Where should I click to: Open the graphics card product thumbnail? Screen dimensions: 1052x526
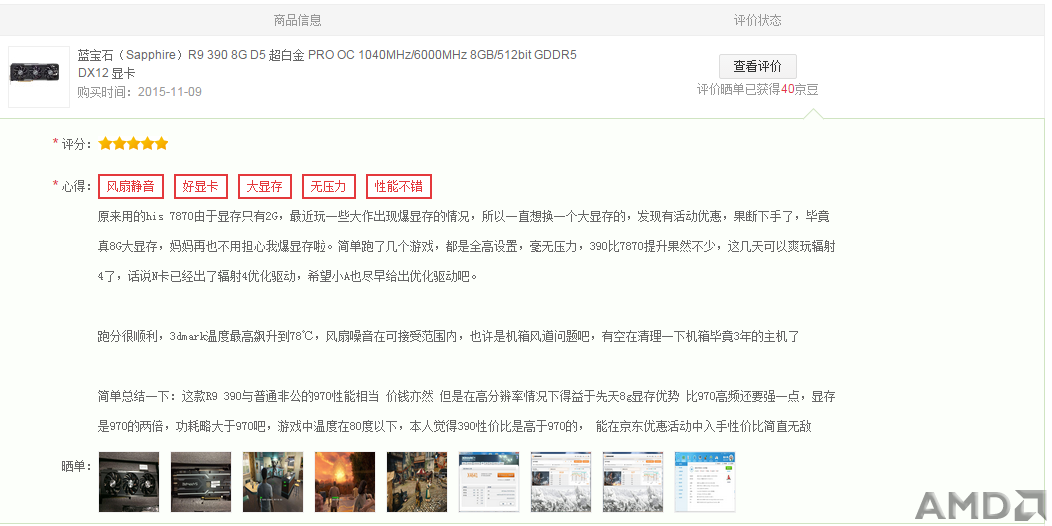(39, 76)
